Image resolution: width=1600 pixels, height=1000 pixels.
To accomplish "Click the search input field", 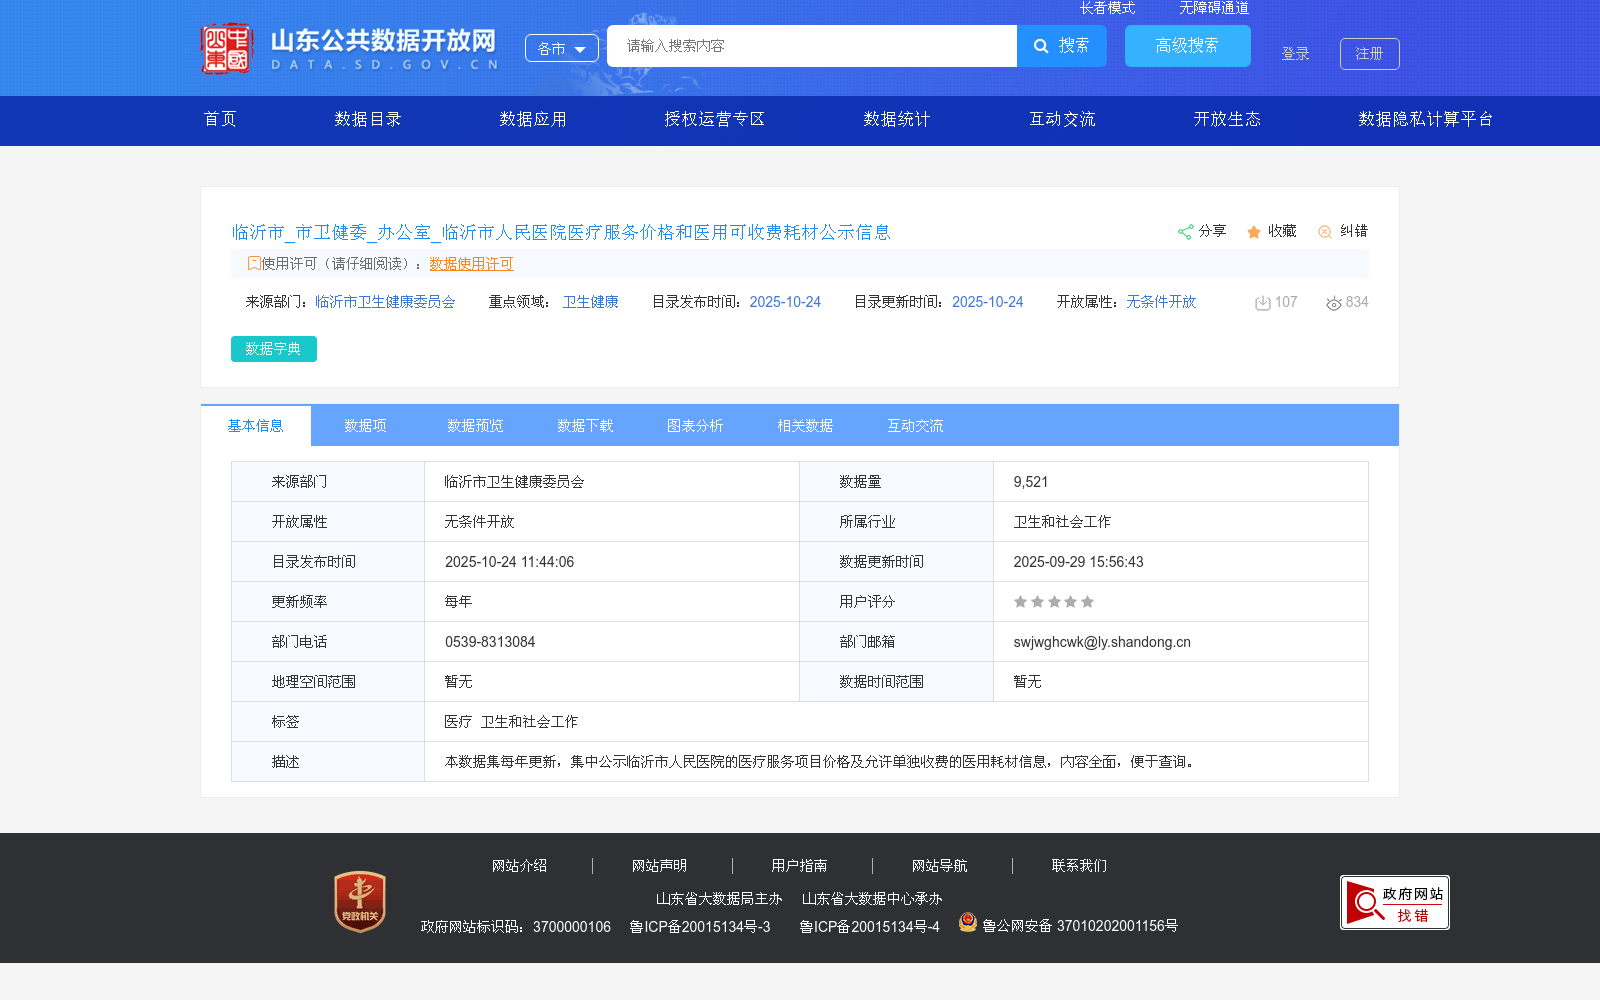I will [x=810, y=46].
